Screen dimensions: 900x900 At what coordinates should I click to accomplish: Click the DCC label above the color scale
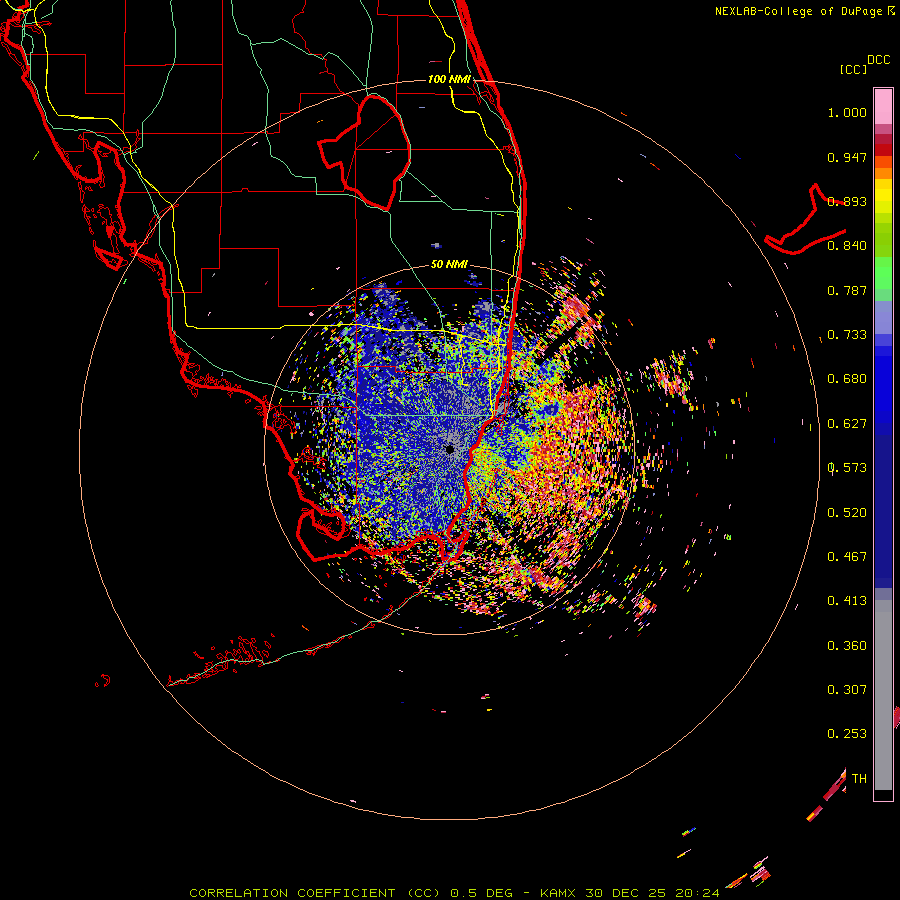pyautogui.click(x=879, y=60)
